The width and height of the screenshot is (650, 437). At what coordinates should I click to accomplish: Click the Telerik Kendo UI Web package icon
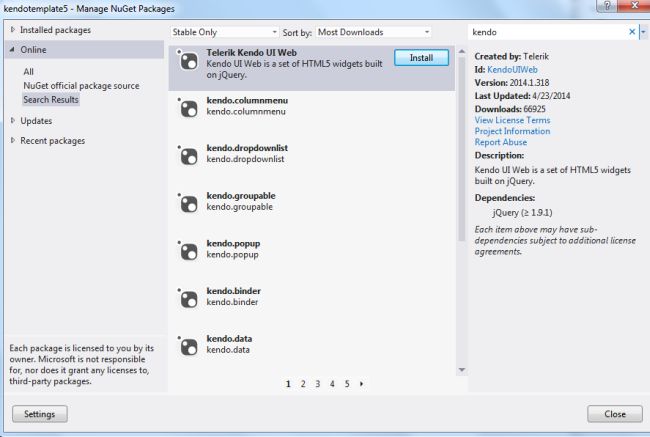pos(189,61)
